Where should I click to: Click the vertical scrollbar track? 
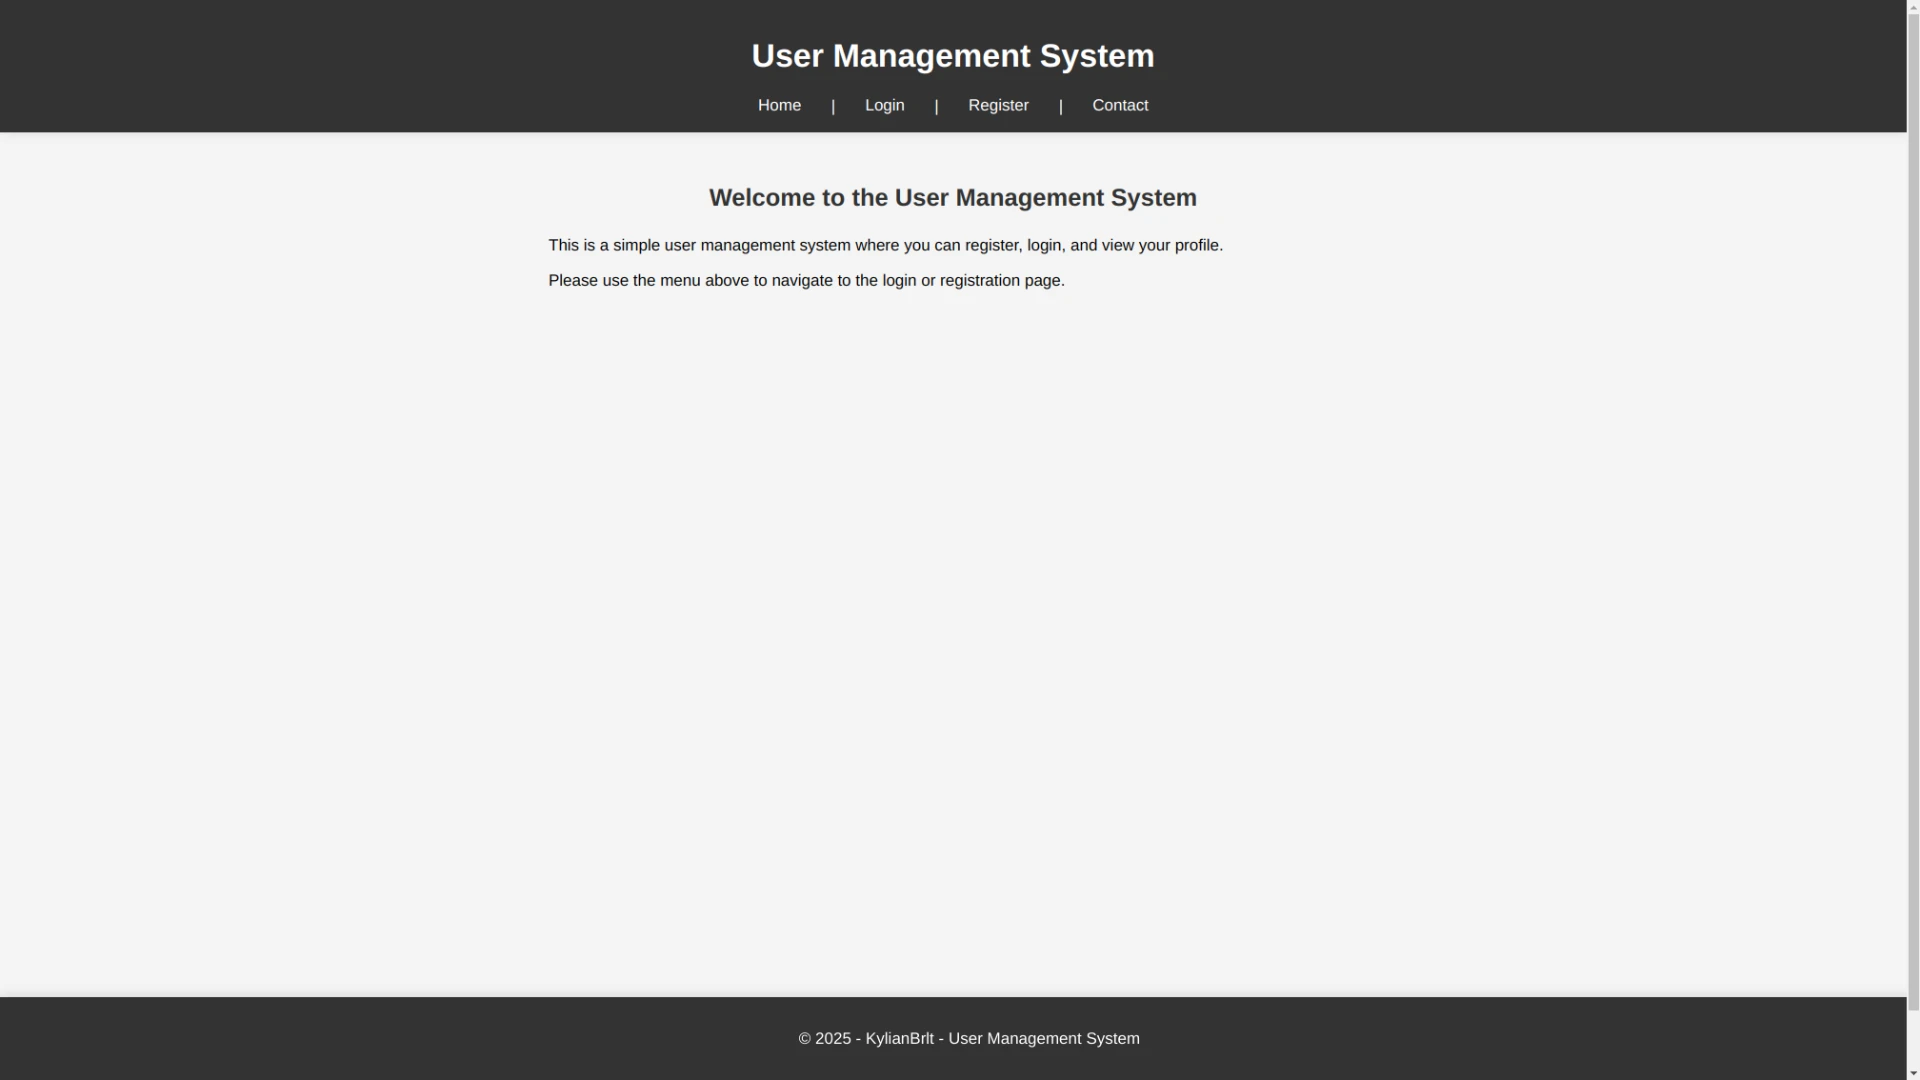pos(1911,540)
